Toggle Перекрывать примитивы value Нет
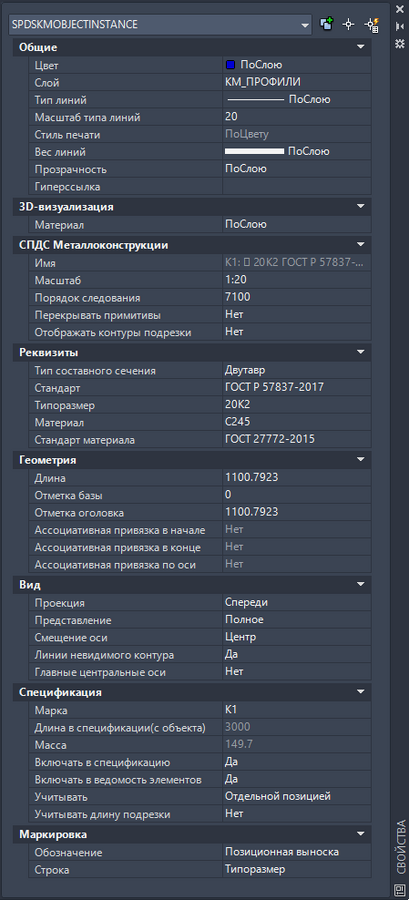The image size is (409, 900). coord(297,315)
